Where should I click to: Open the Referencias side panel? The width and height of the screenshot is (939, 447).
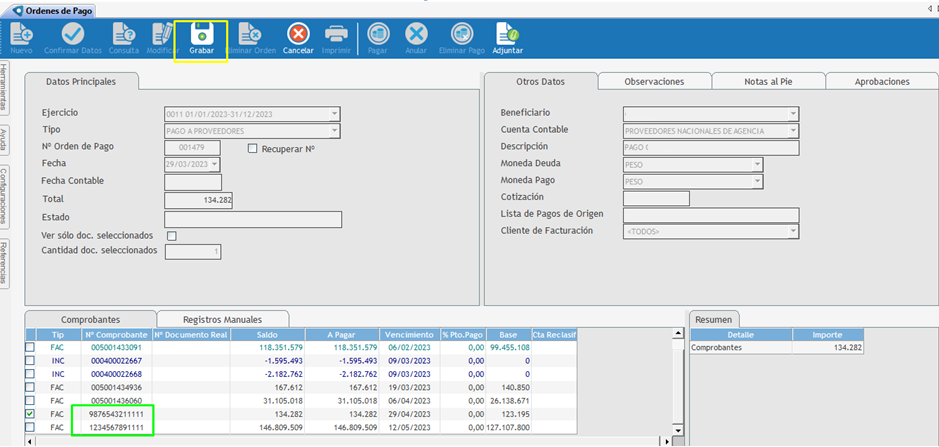coord(4,262)
